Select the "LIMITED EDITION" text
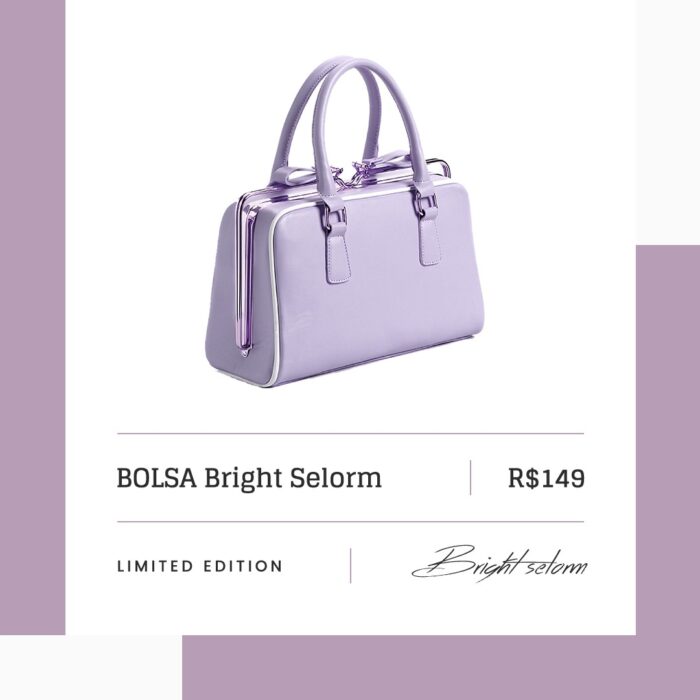The image size is (700, 700). (200, 566)
